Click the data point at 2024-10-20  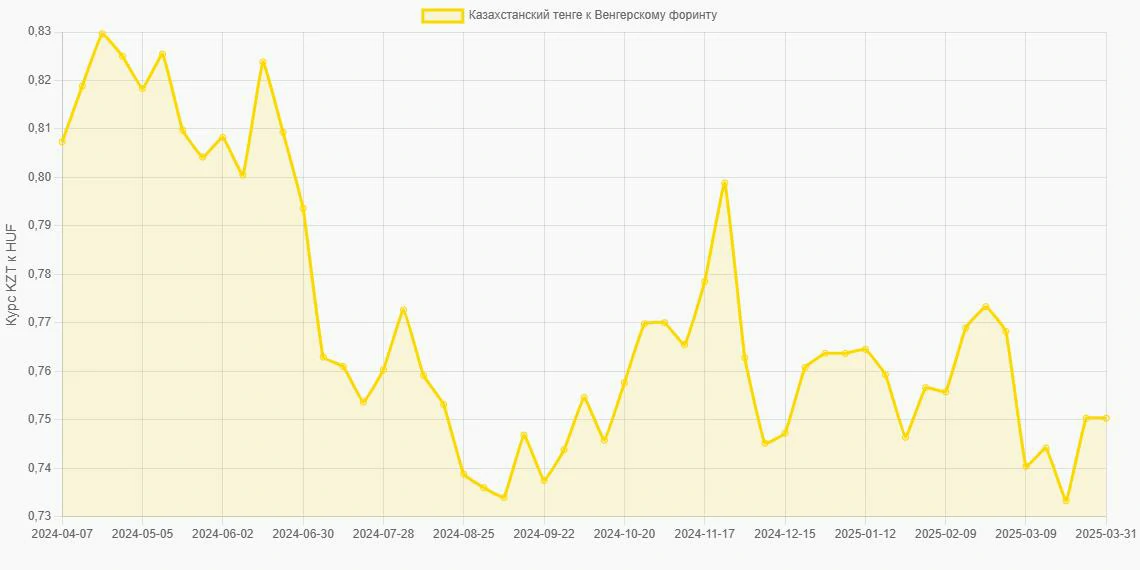pos(624,383)
